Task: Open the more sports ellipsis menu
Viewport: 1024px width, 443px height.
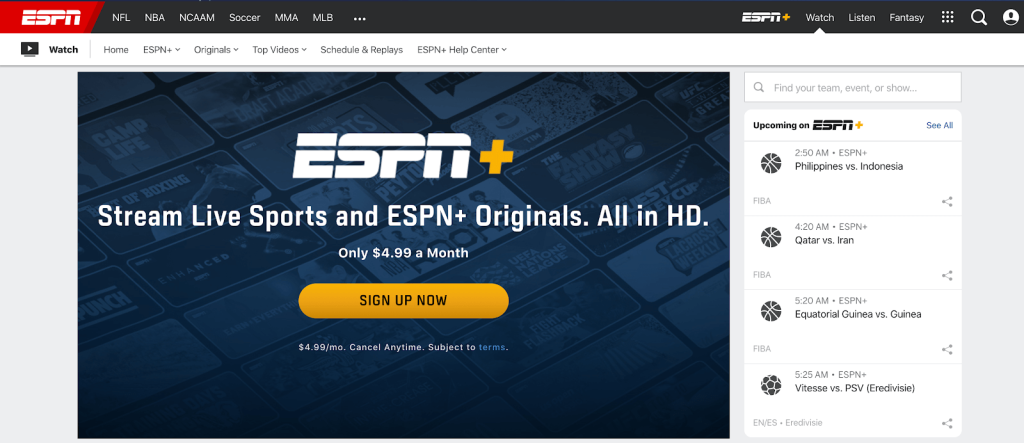Action: point(360,18)
